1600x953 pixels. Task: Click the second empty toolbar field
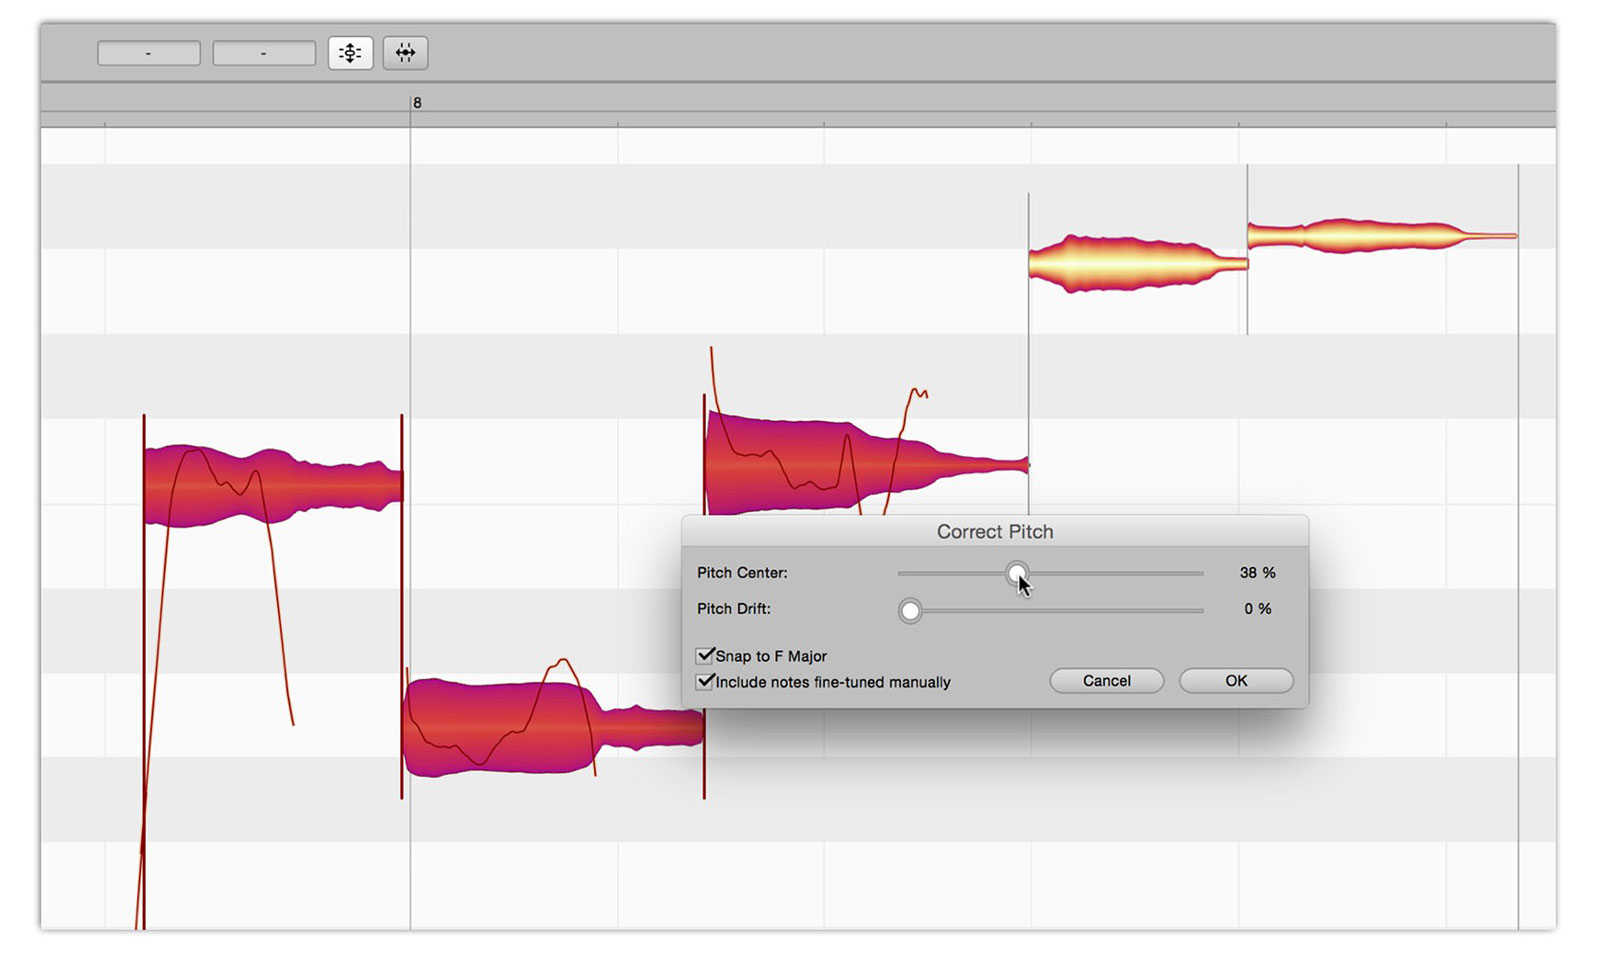point(264,53)
